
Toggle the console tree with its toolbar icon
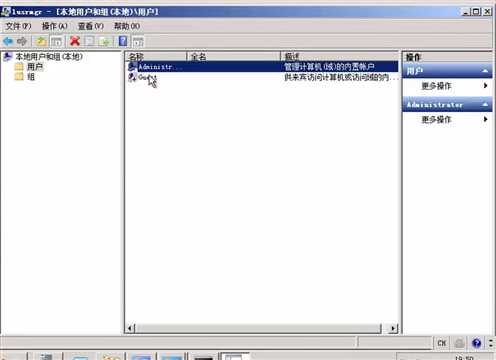point(57,42)
